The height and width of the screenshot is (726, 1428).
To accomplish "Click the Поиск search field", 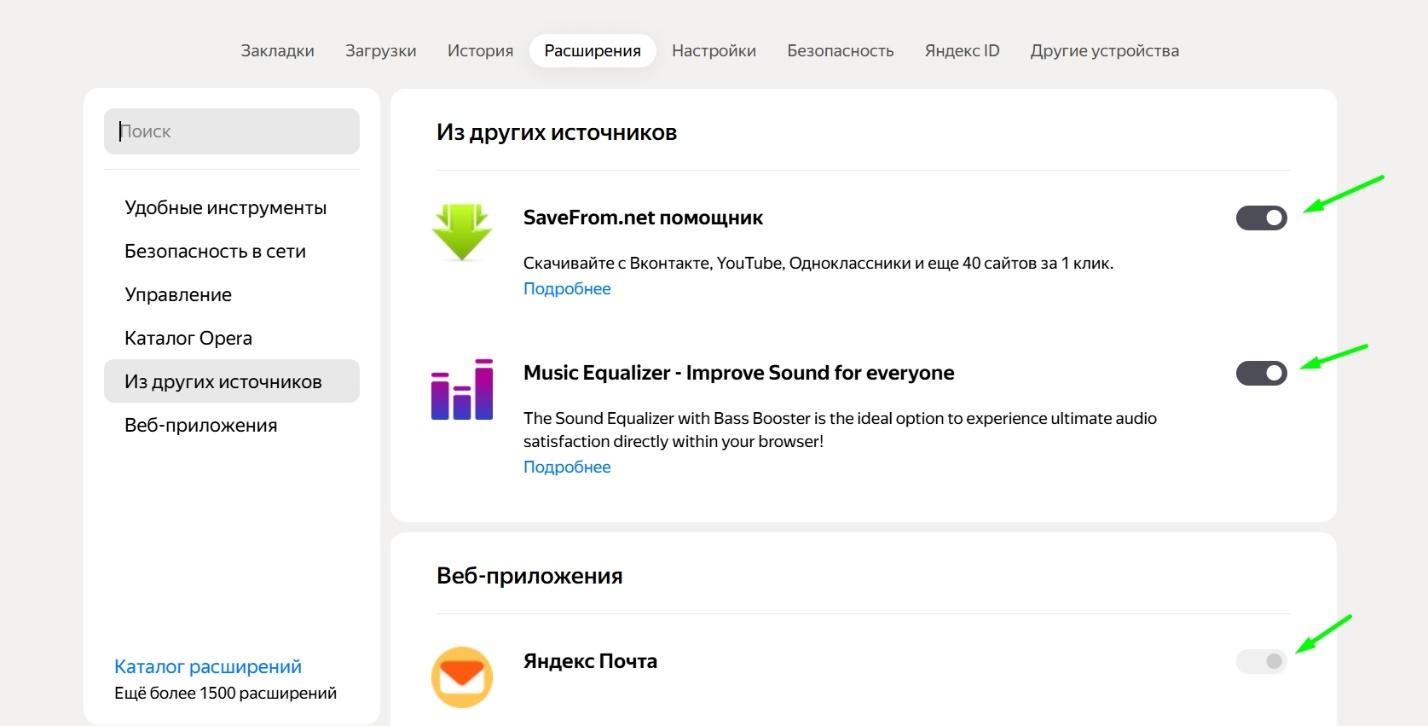I will click(x=232, y=131).
